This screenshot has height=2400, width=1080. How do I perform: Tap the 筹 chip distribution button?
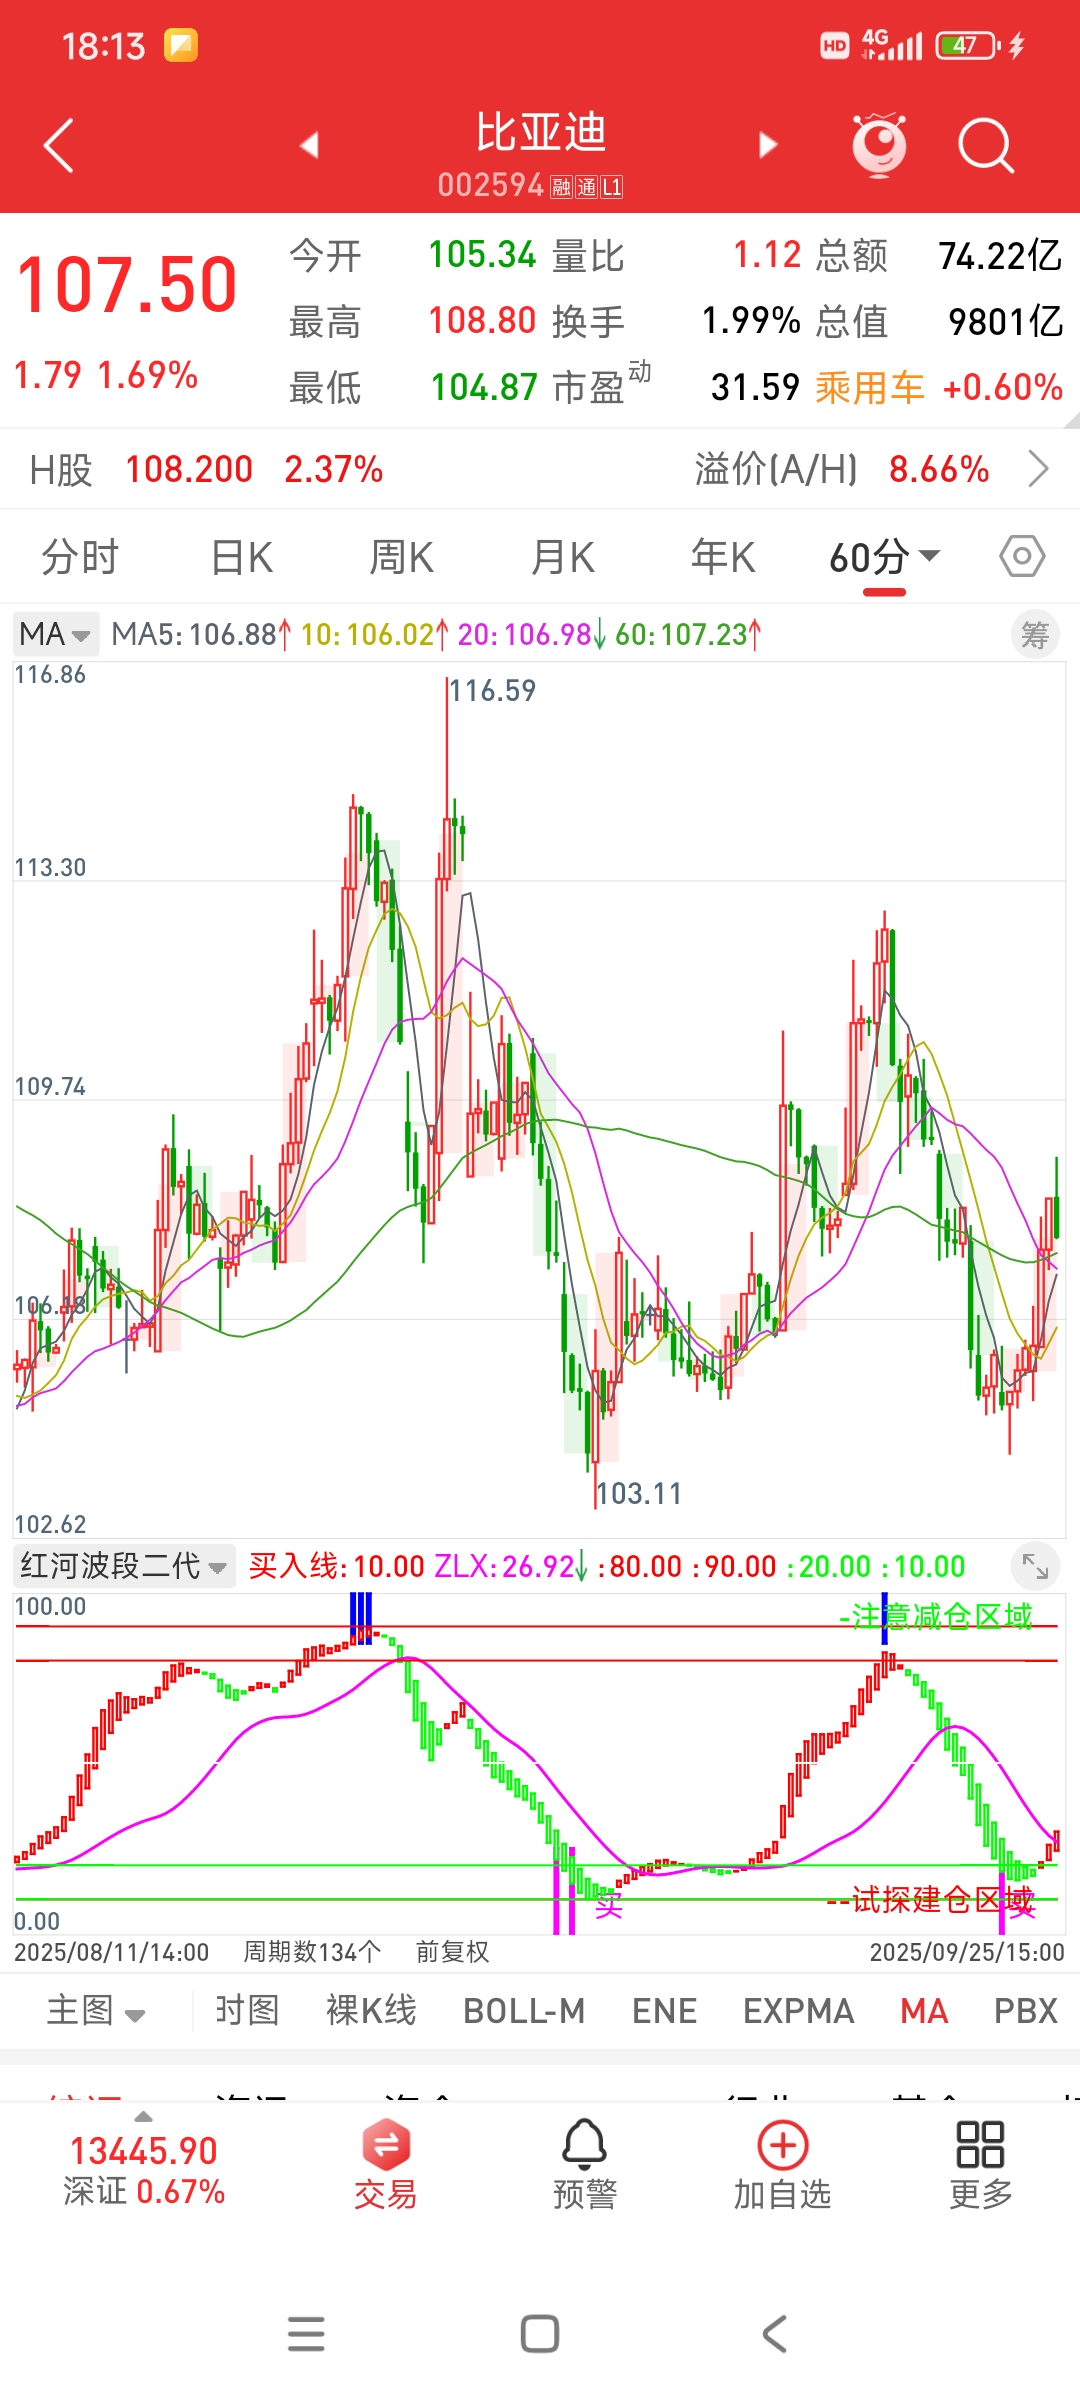click(1035, 634)
